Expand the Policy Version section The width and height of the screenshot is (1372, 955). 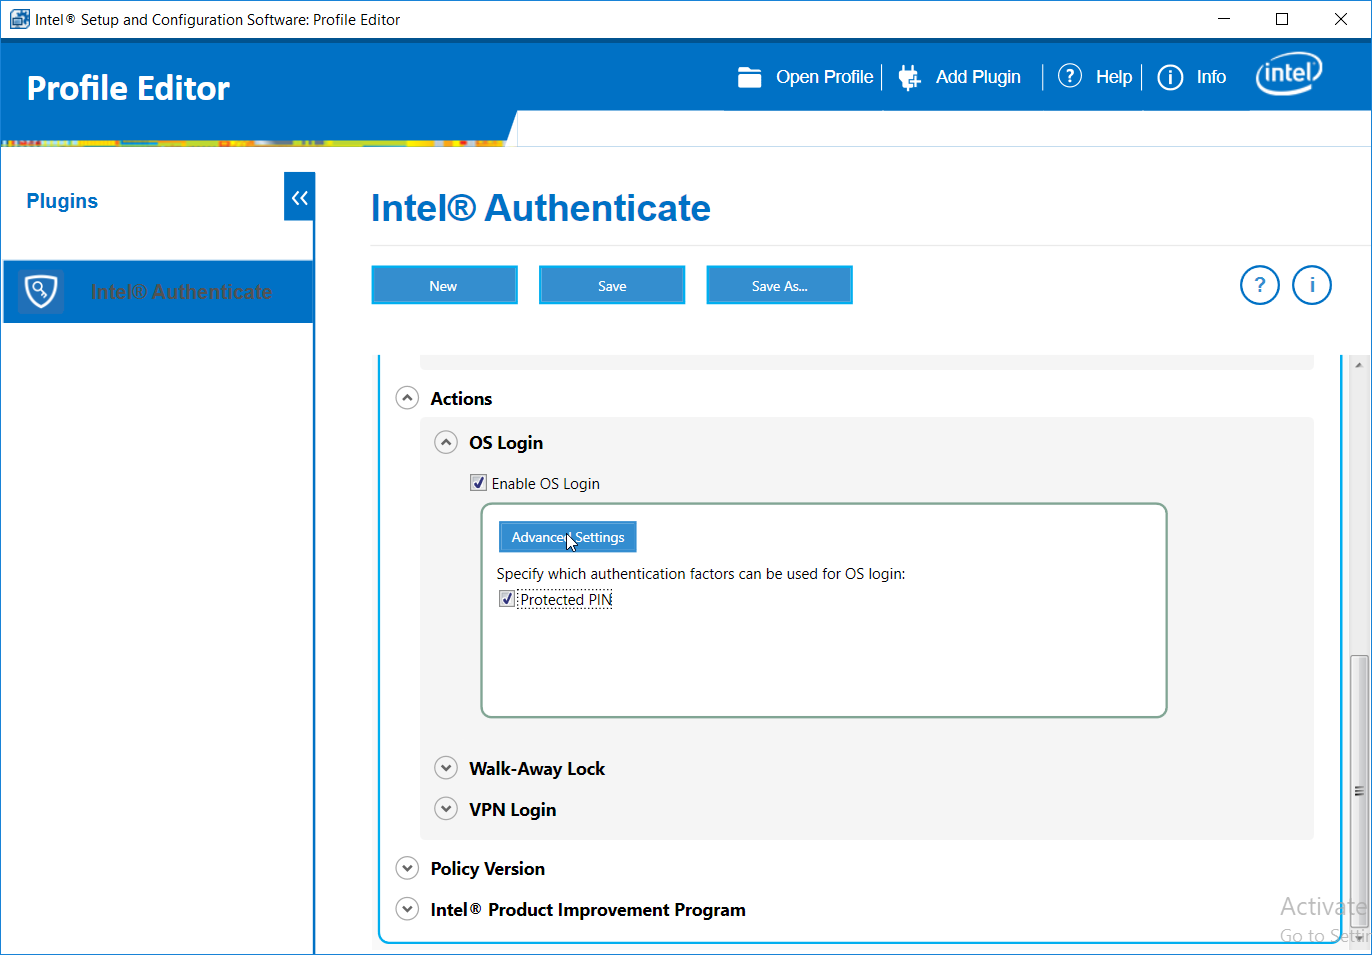(407, 868)
